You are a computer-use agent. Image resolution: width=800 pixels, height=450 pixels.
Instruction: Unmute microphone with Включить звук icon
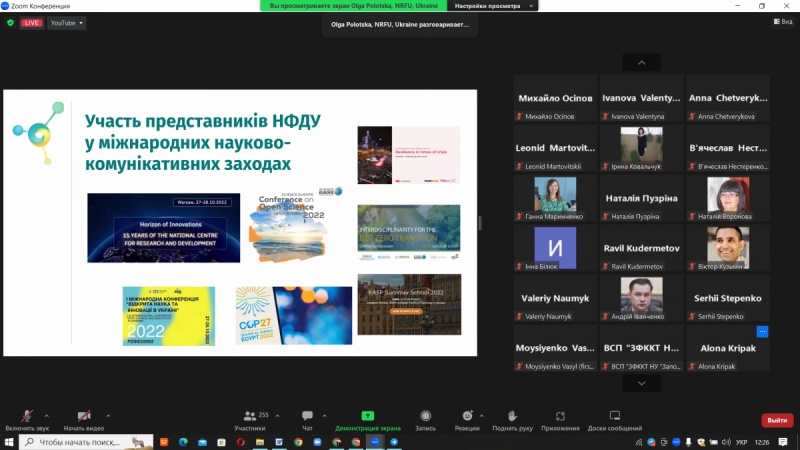point(26,416)
